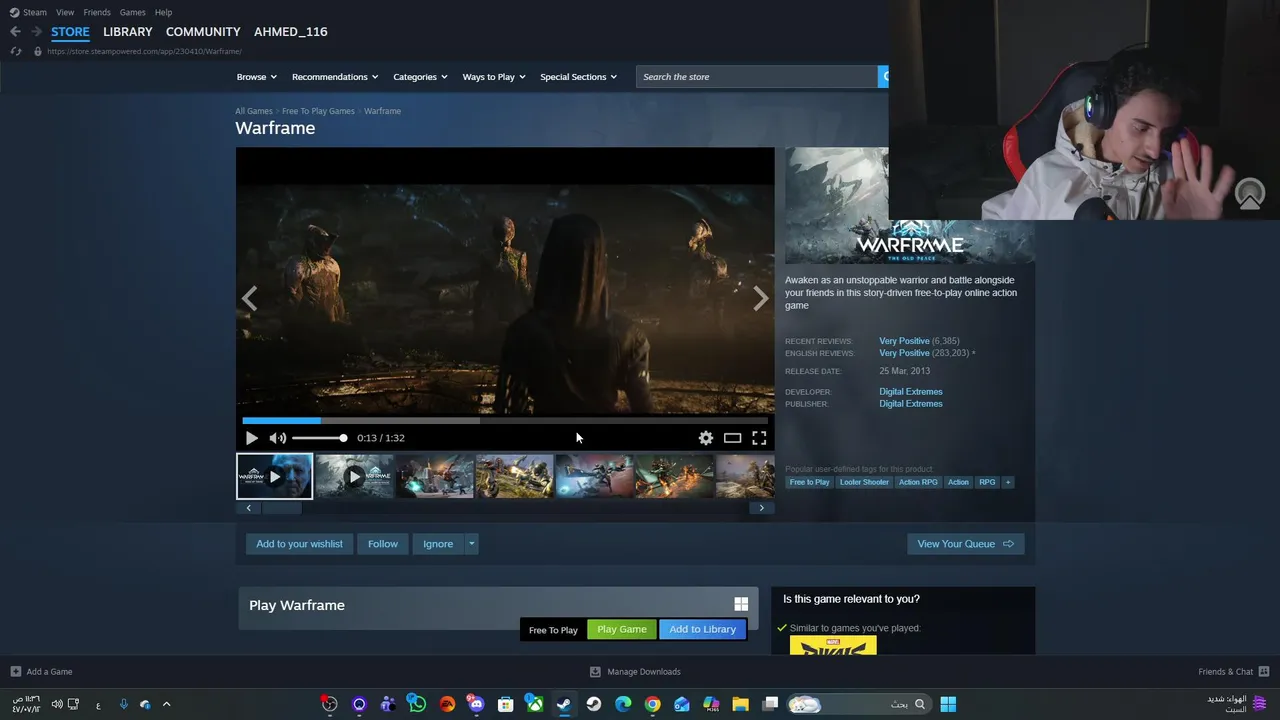The image size is (1280, 720).
Task: Go back with the Steam back arrow
Action: (15, 32)
